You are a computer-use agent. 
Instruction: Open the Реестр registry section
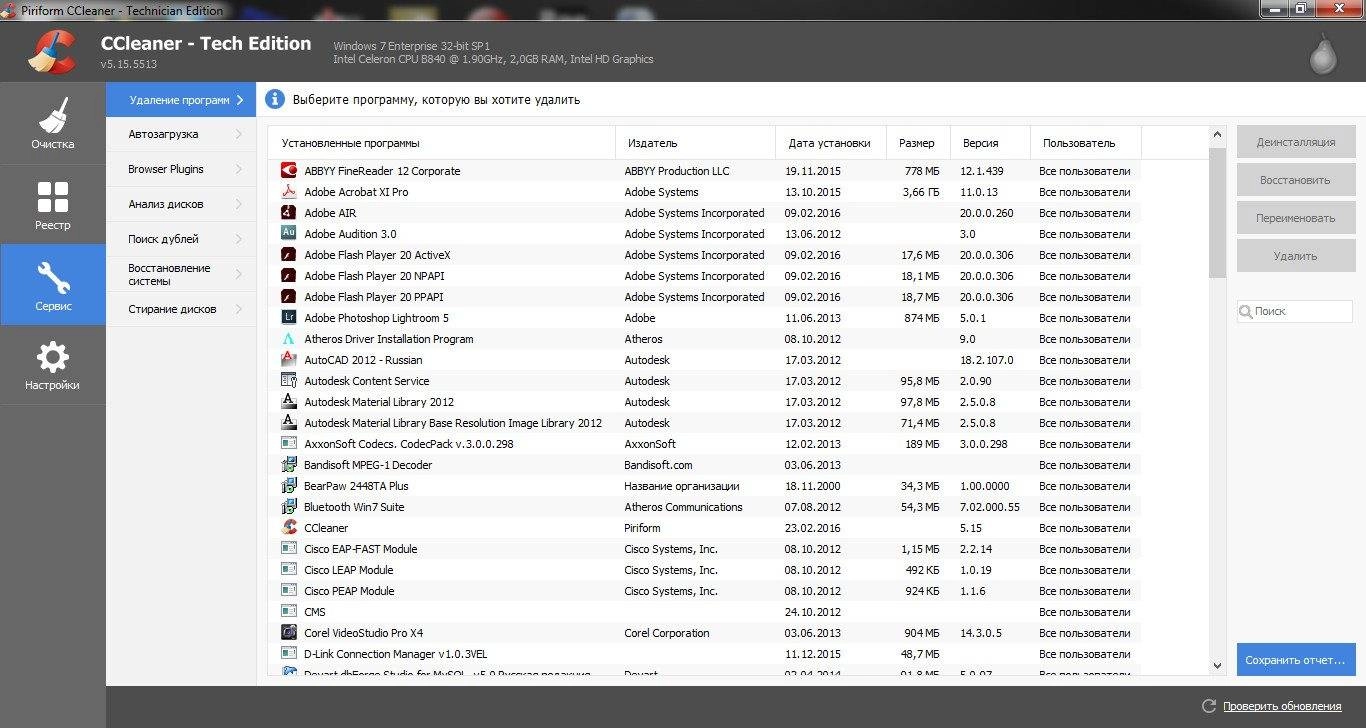[x=53, y=205]
